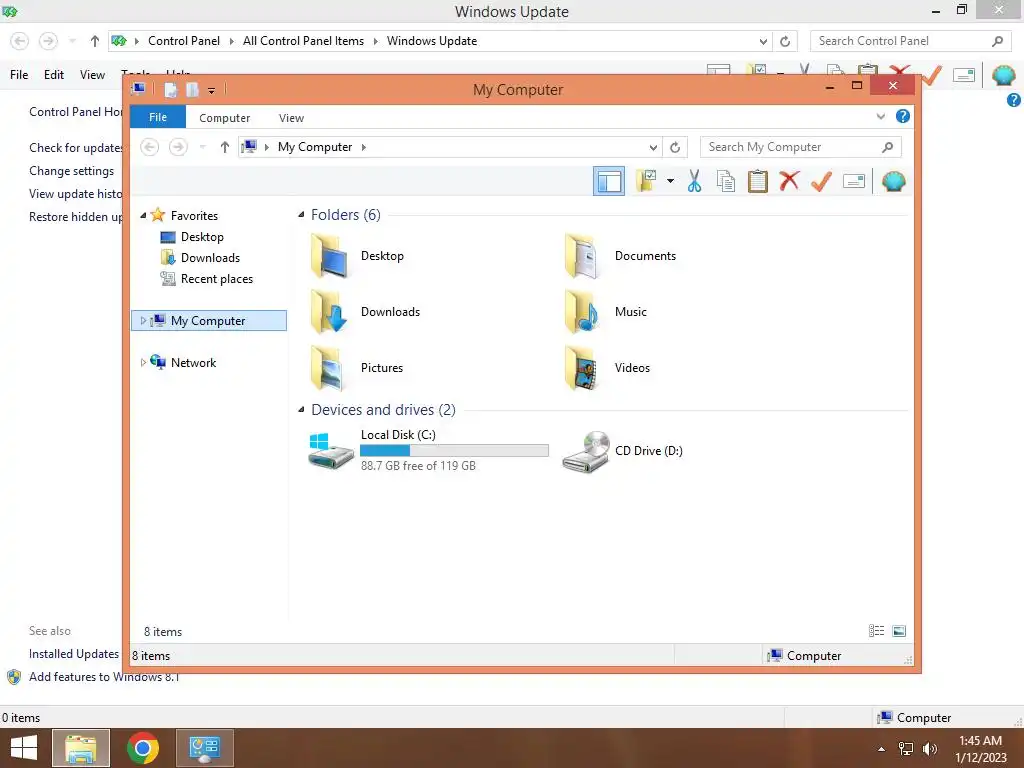Expand the ribbon using the chevron near Help
Viewport: 1024px width, 768px height.
(x=880, y=116)
